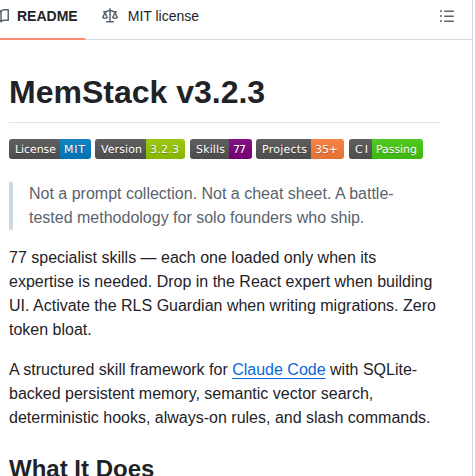Click "UI. Activate the RLS Guardian" line
The width and height of the screenshot is (475, 476).
pos(222,306)
